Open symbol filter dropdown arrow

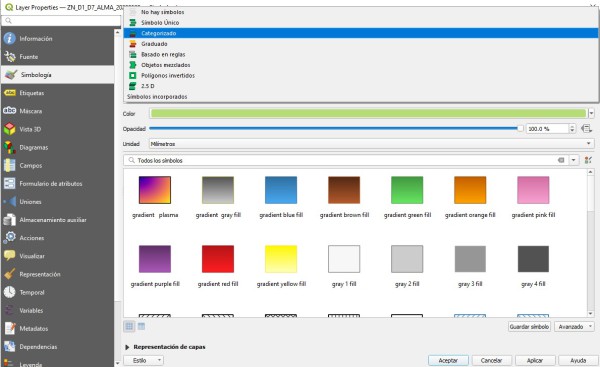click(573, 160)
